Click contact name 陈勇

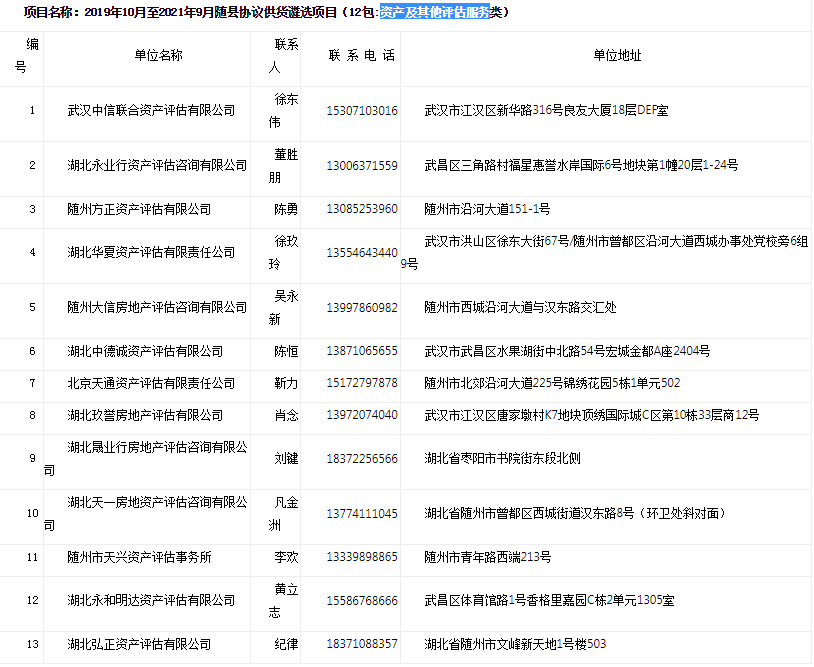click(x=286, y=209)
